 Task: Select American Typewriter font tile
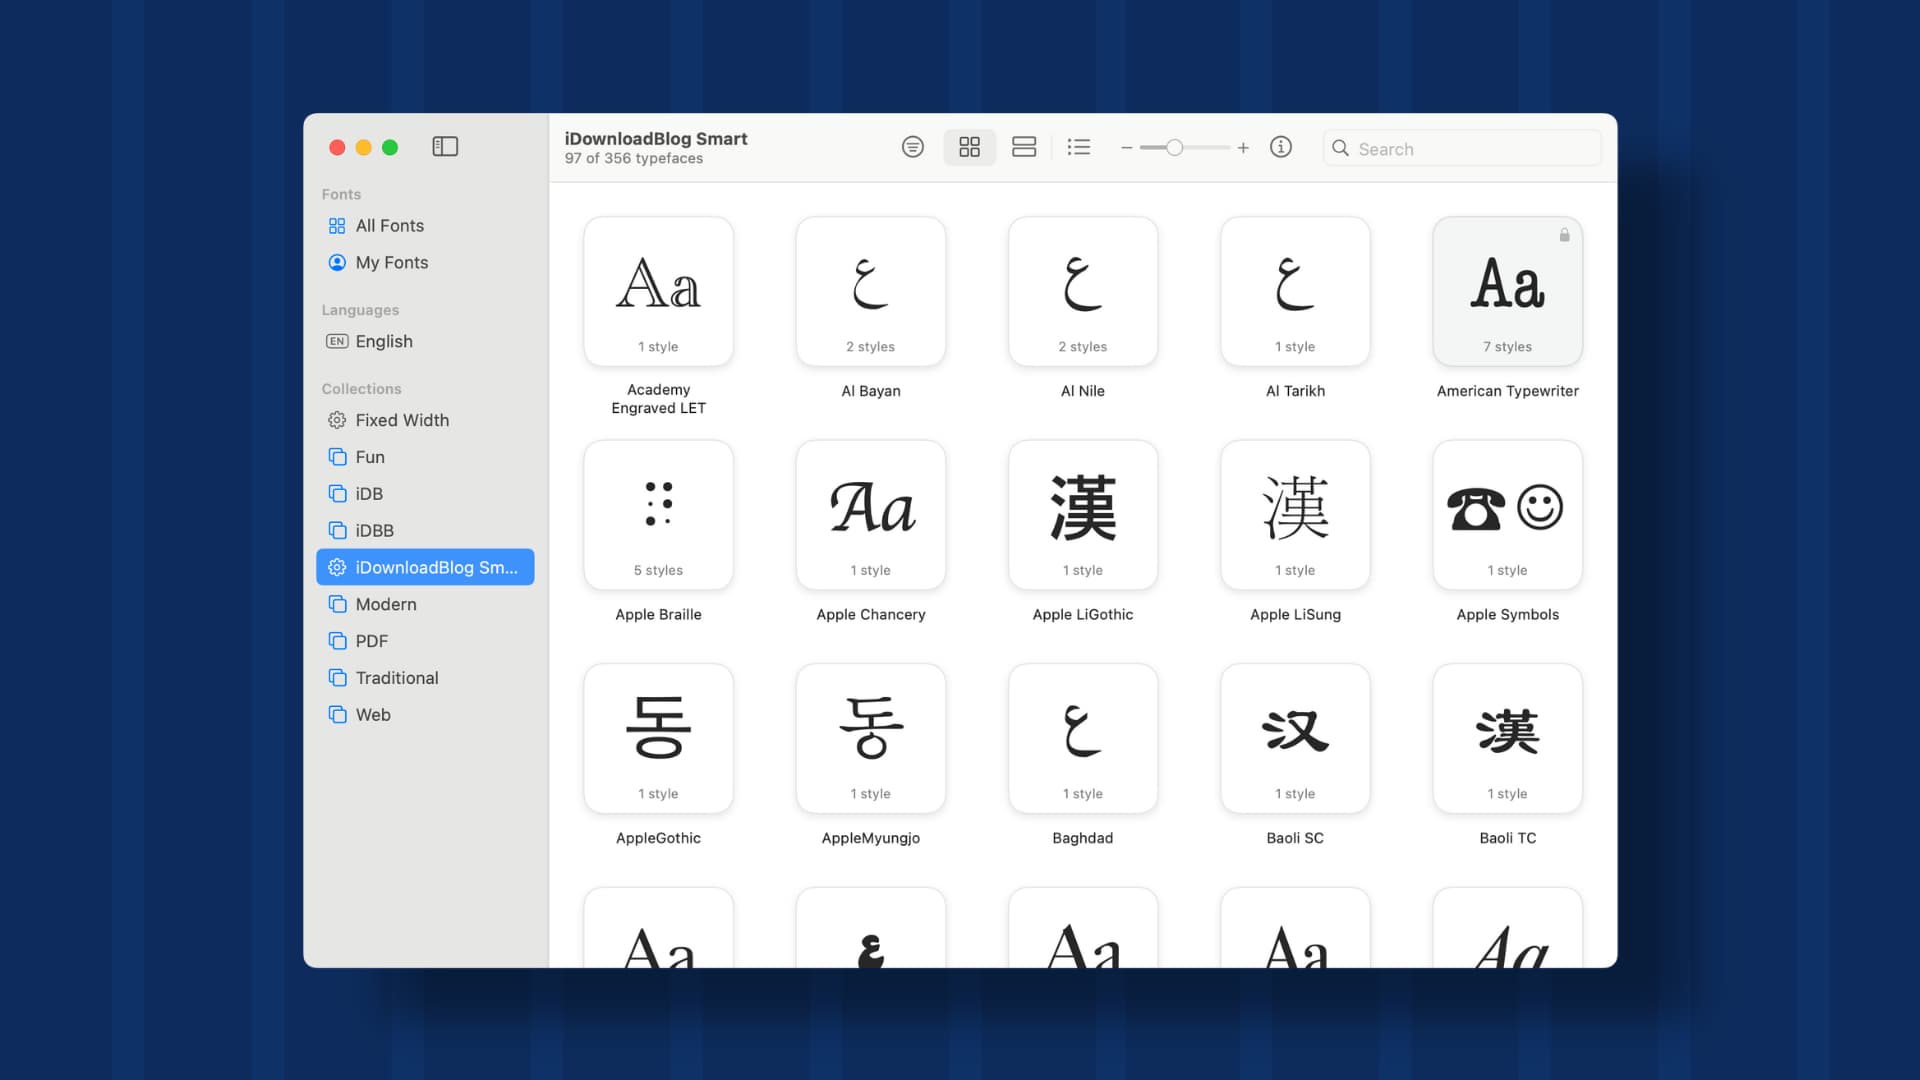tap(1507, 290)
